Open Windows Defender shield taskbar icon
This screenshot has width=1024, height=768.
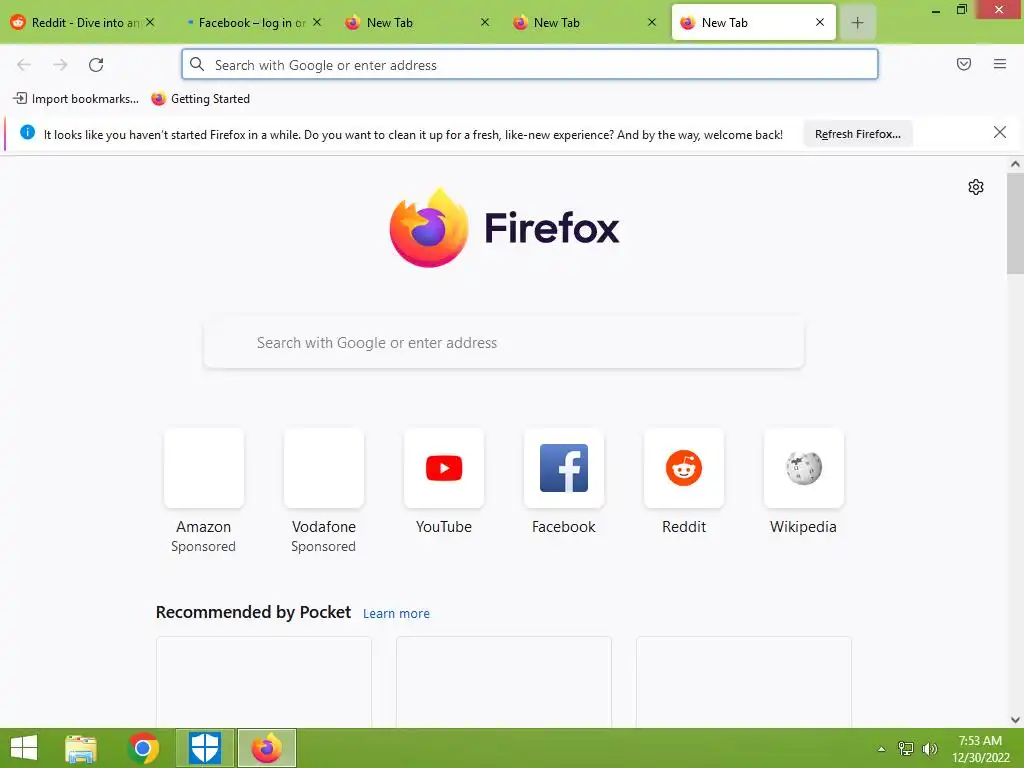click(x=204, y=748)
